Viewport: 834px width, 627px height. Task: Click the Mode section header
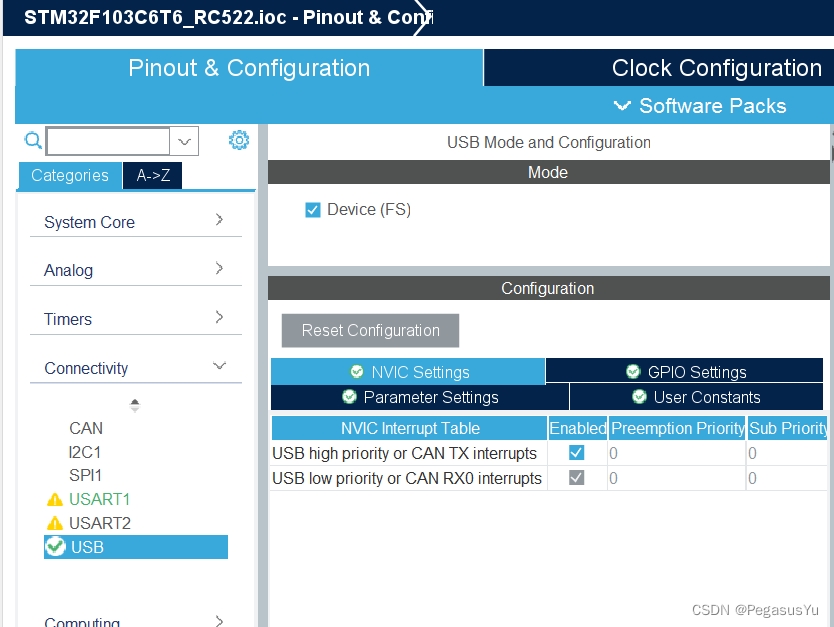(x=548, y=172)
